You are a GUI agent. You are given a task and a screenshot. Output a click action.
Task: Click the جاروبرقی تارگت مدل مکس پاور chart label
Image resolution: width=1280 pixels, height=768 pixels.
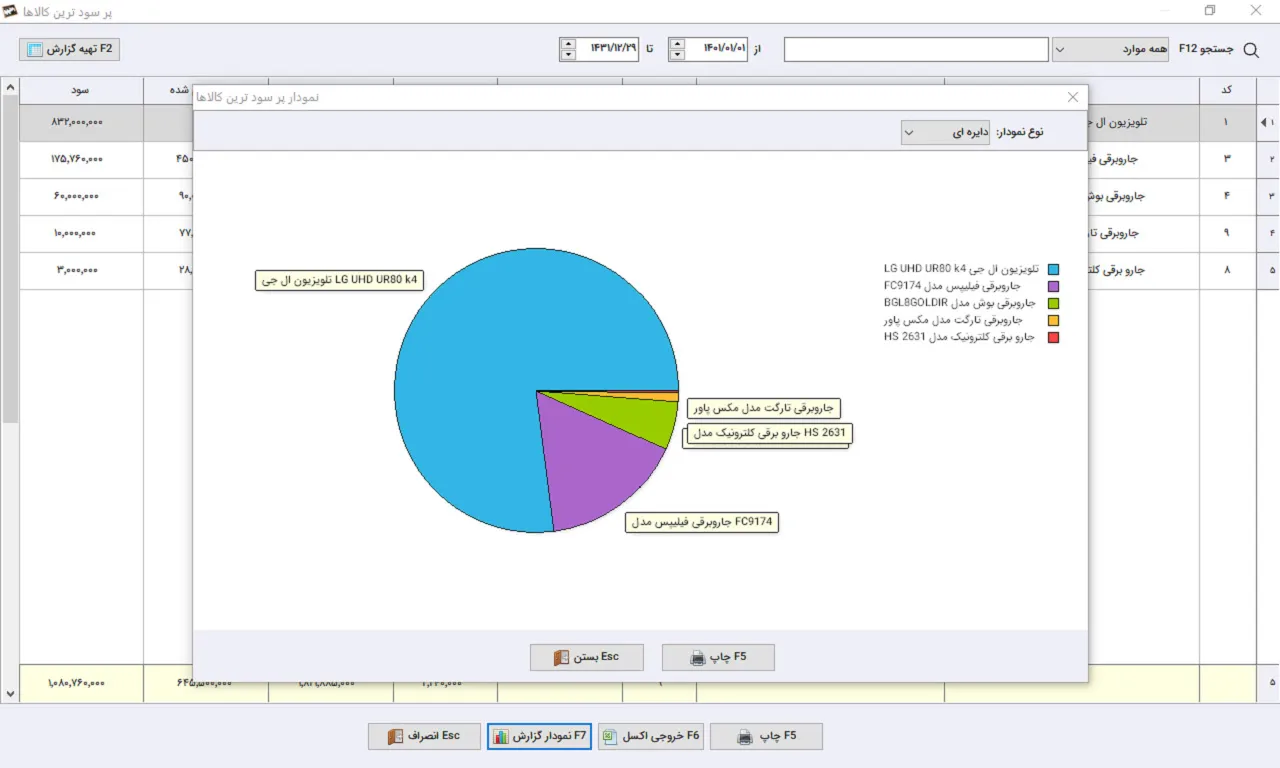point(764,408)
